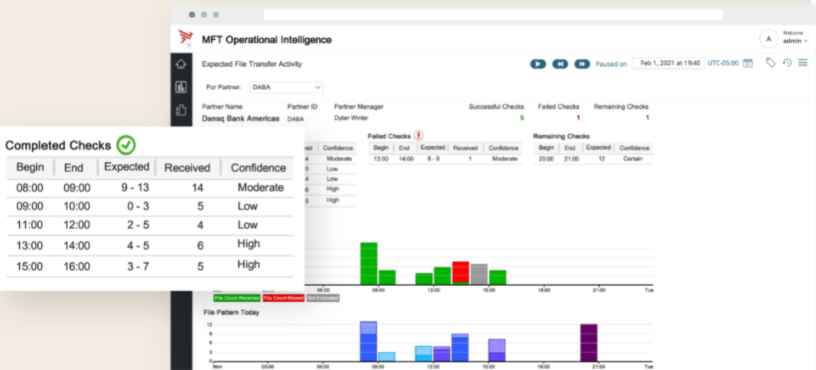The image size is (816, 370).
Task: Click the 'Received' header in the Completed Checks callout
Action: pyautogui.click(x=187, y=168)
